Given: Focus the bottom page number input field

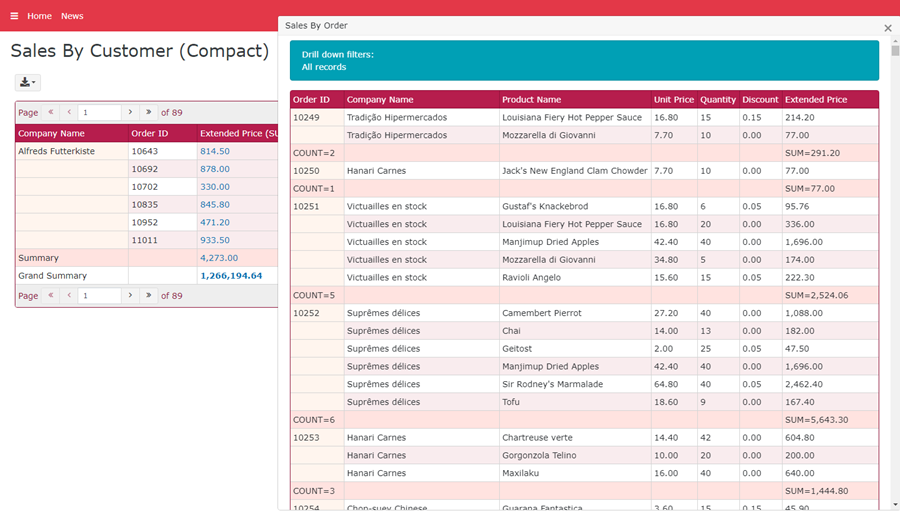Looking at the screenshot, I should point(99,296).
